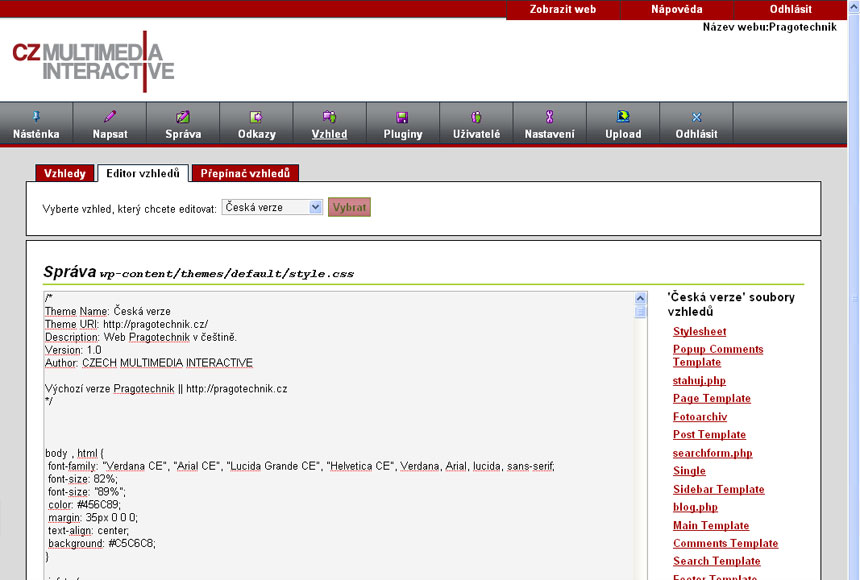Open the searchform.php file link
The image size is (860, 580).
pyautogui.click(x=712, y=453)
